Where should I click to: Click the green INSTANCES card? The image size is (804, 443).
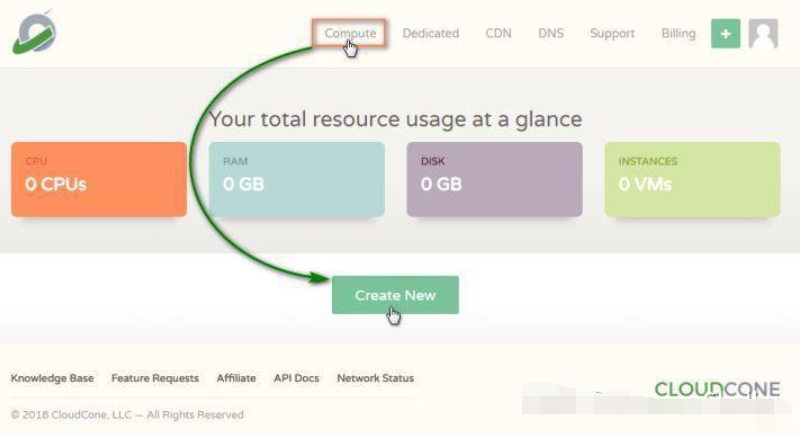point(692,179)
